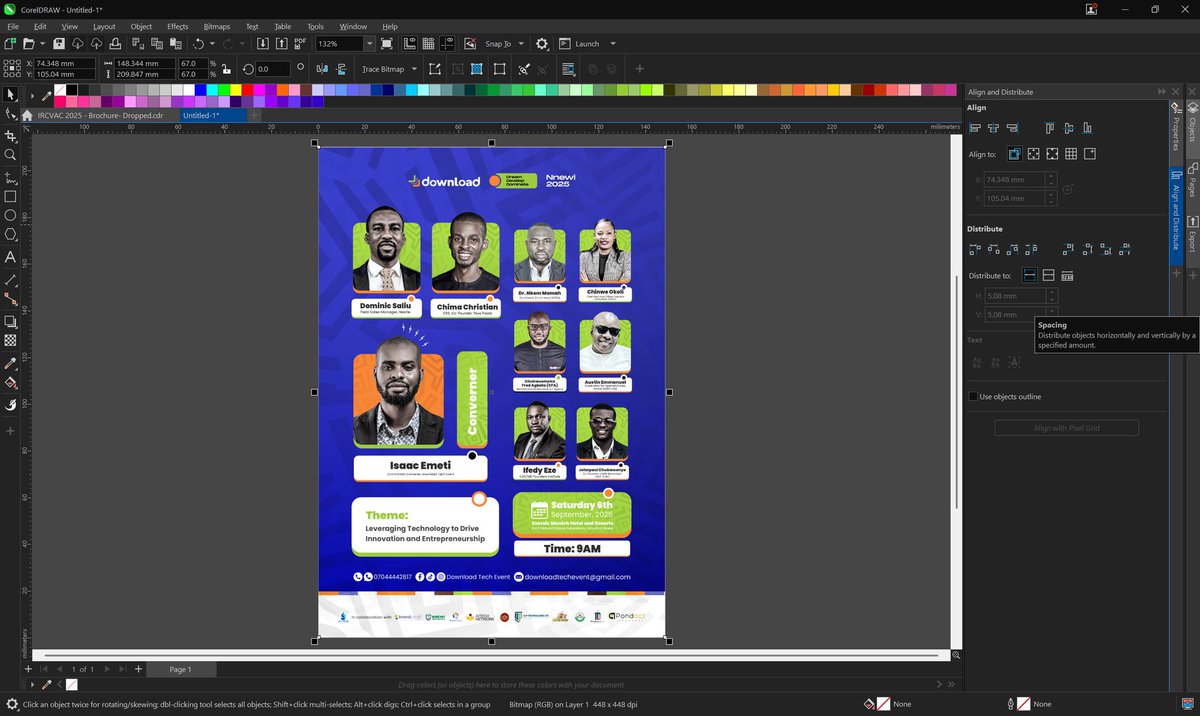Screen dimensions: 1200x716
Task: Open the Launch dropdown
Action: 613,44
